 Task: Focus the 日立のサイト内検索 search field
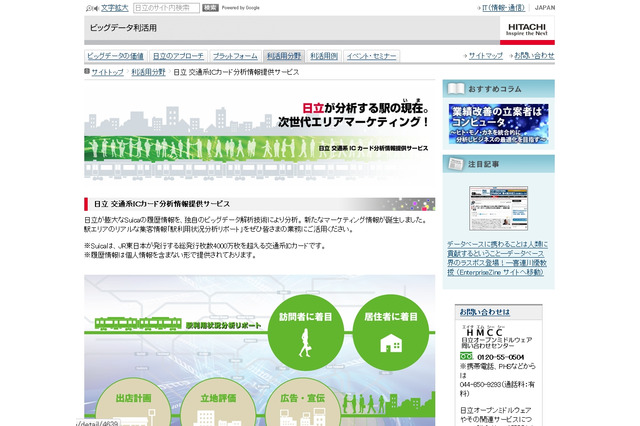[x=167, y=8]
